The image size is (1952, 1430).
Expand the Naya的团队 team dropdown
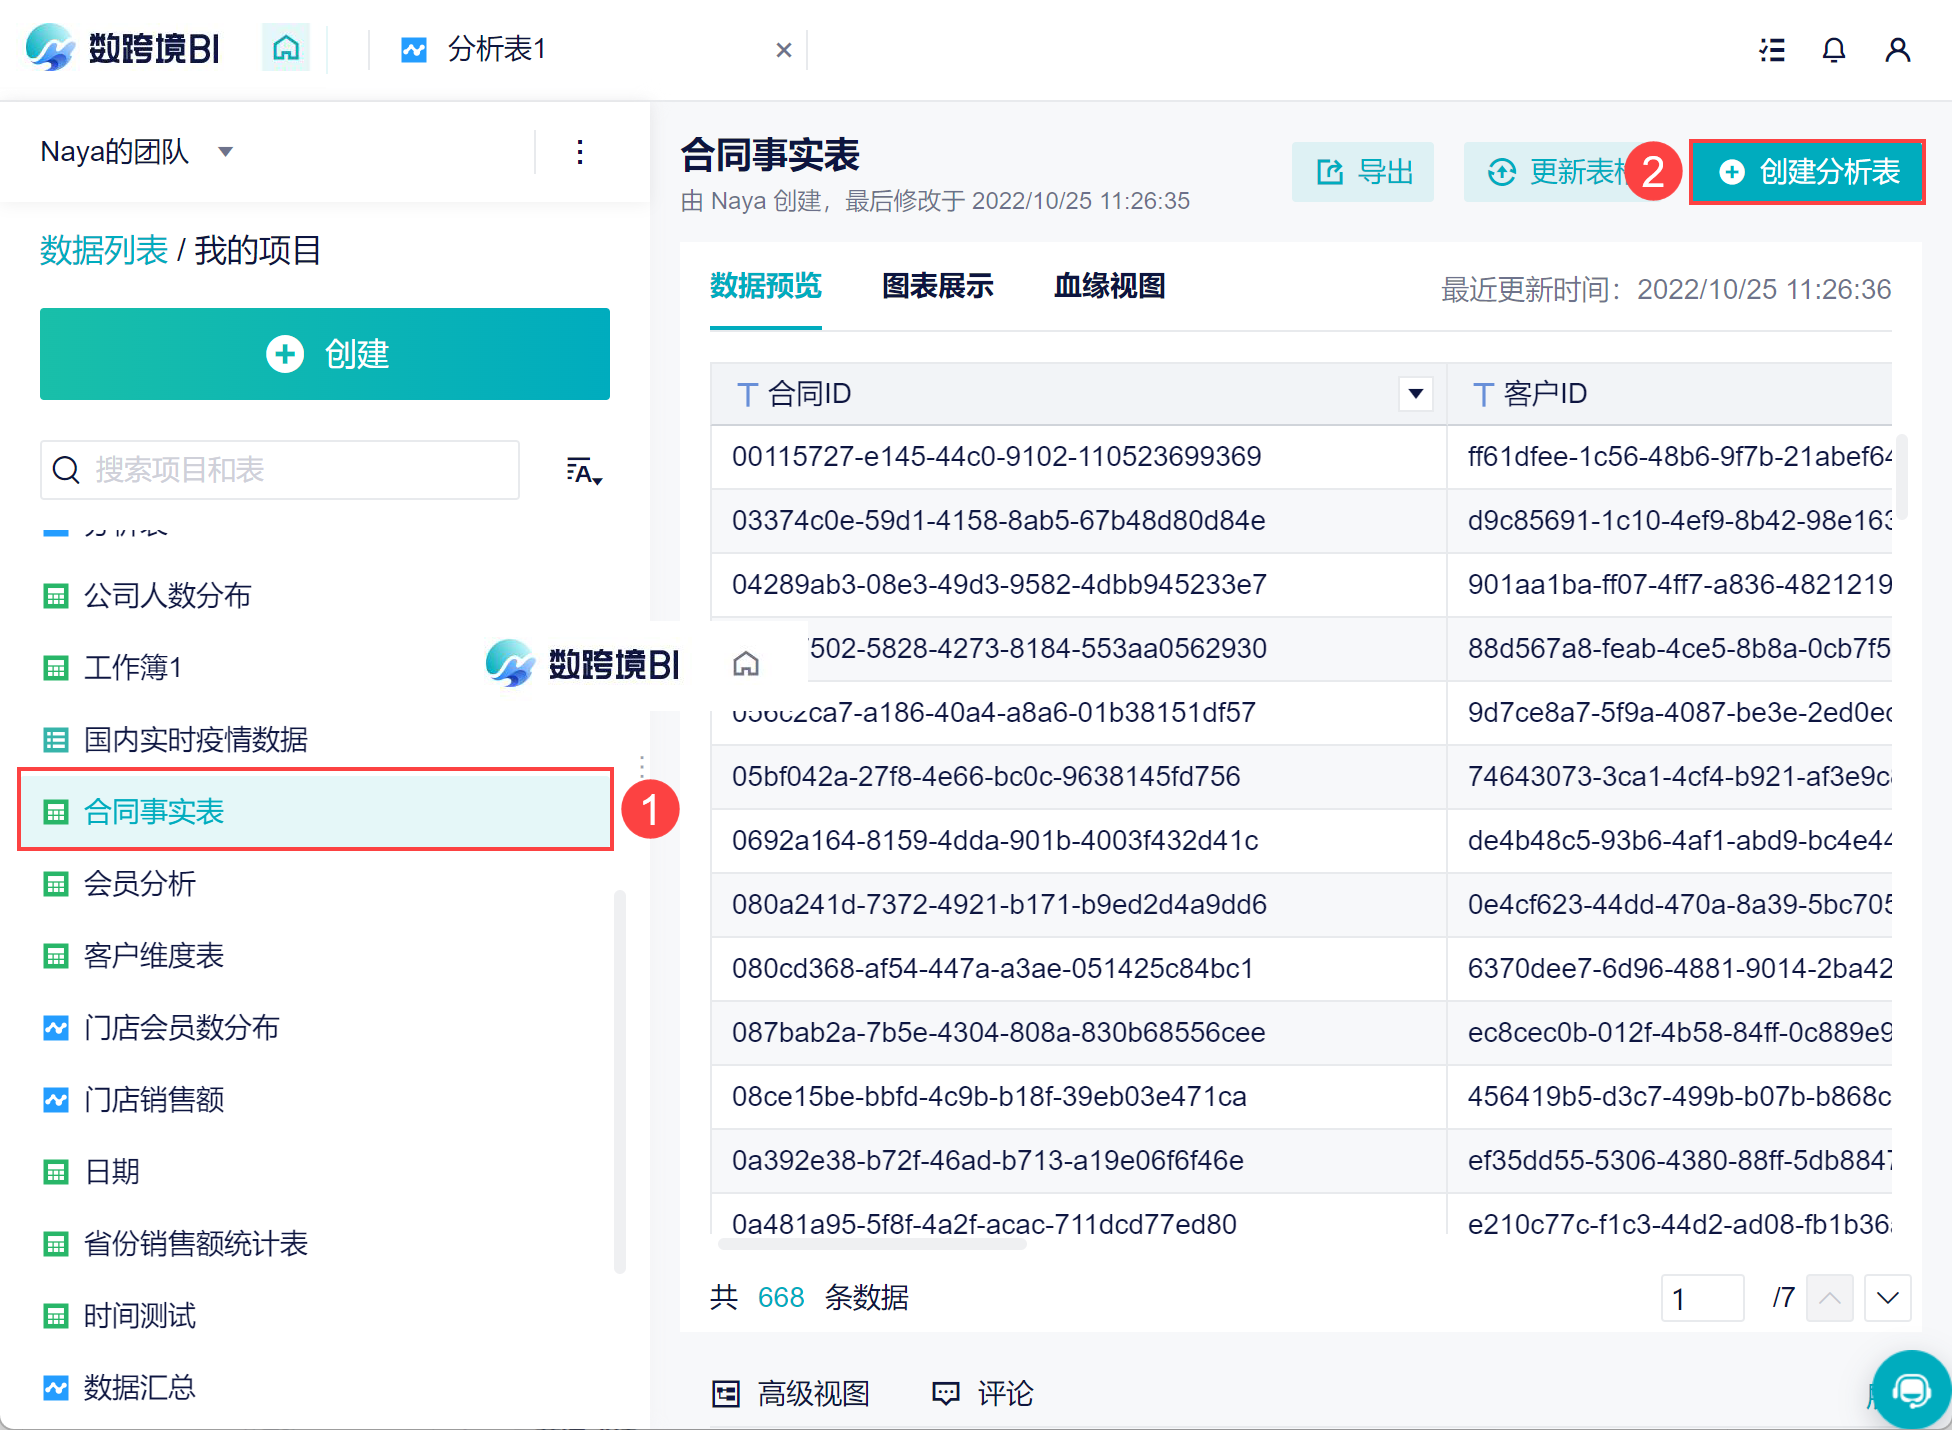(x=226, y=152)
